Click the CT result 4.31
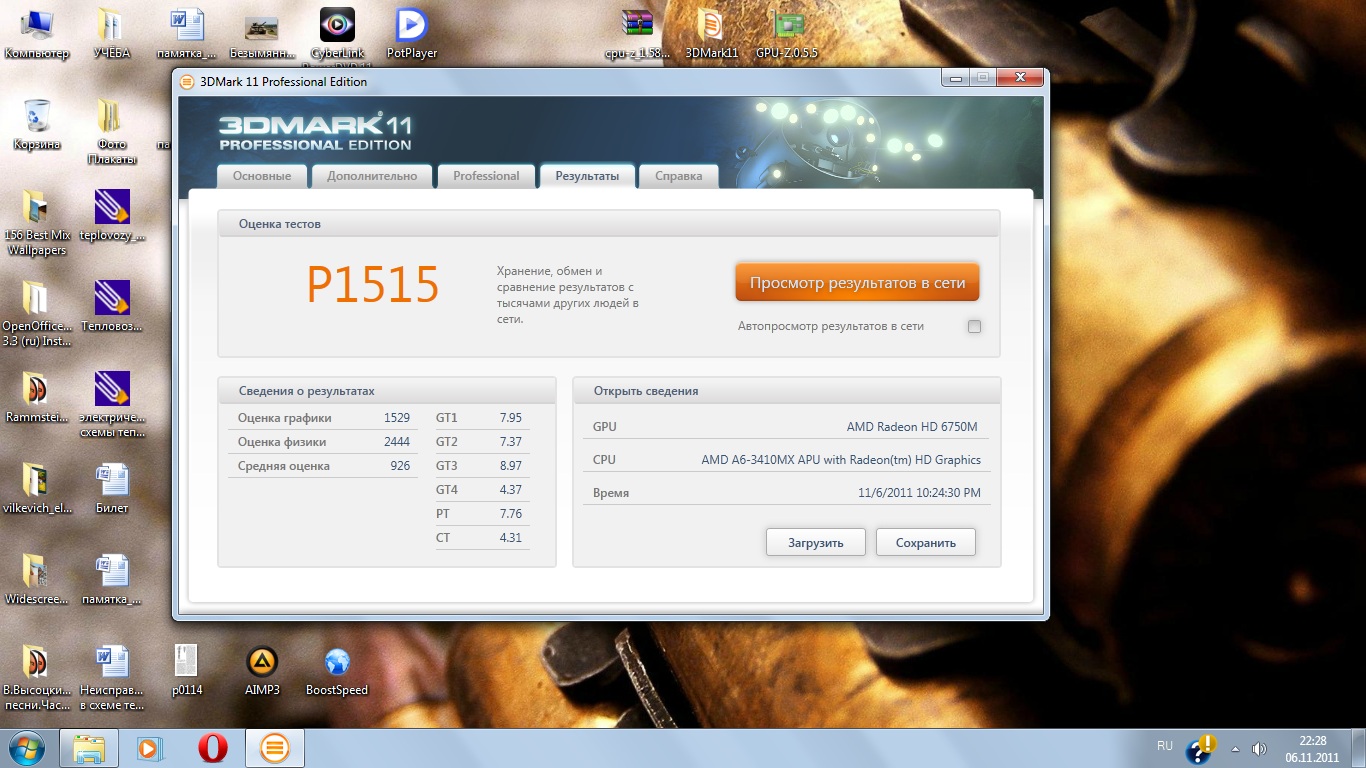This screenshot has width=1366, height=768. tap(510, 538)
